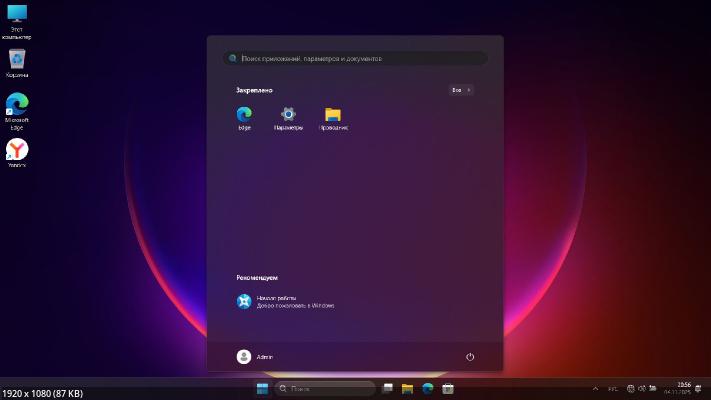Open Параметры (Settings) from pinned apps
The height and width of the screenshot is (400, 711).
point(288,115)
